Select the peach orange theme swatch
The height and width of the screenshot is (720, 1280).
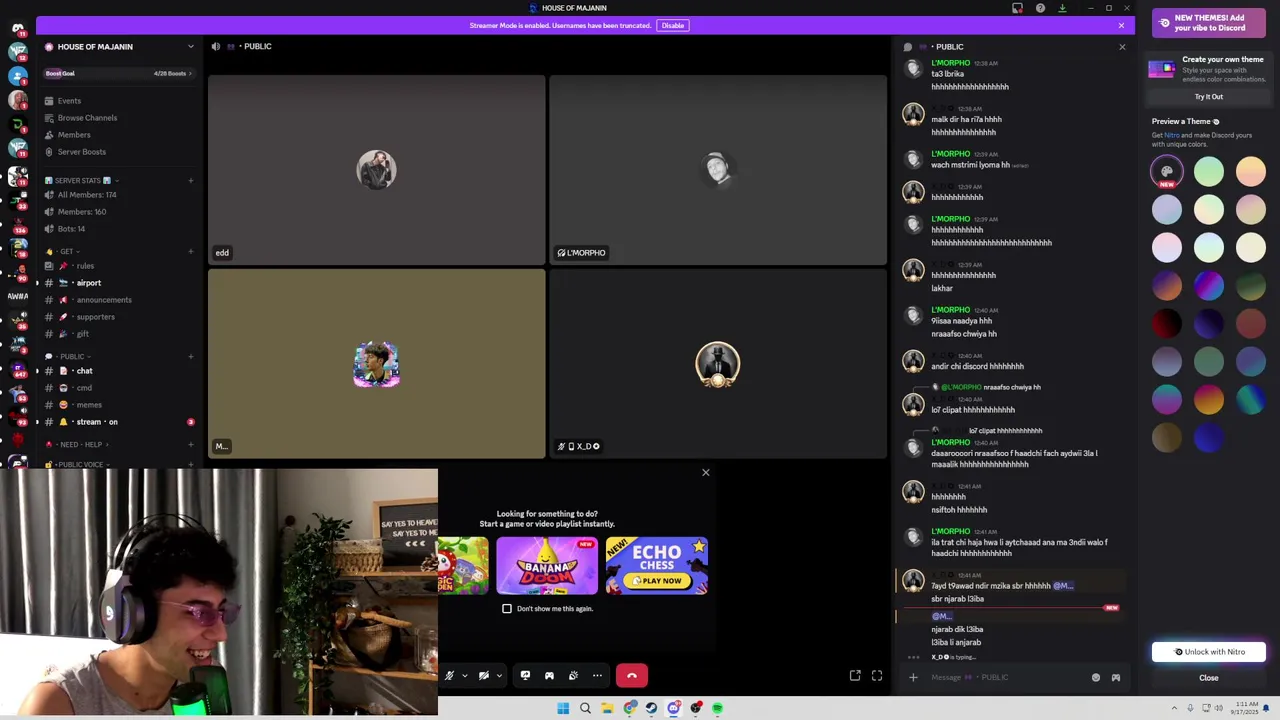[x=1251, y=172]
